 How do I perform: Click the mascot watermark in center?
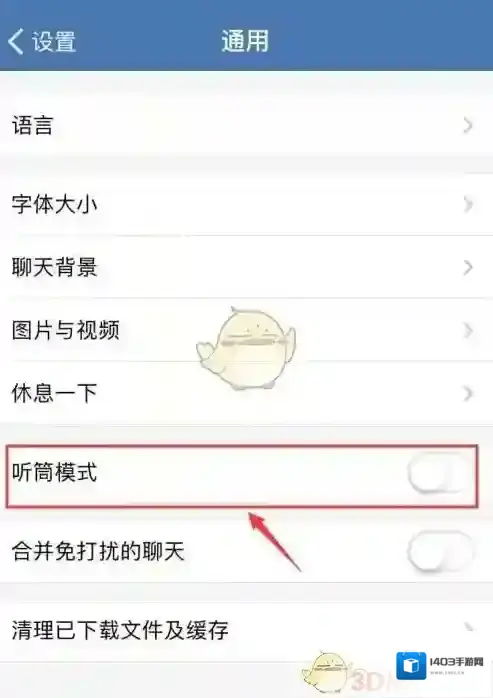(246, 349)
